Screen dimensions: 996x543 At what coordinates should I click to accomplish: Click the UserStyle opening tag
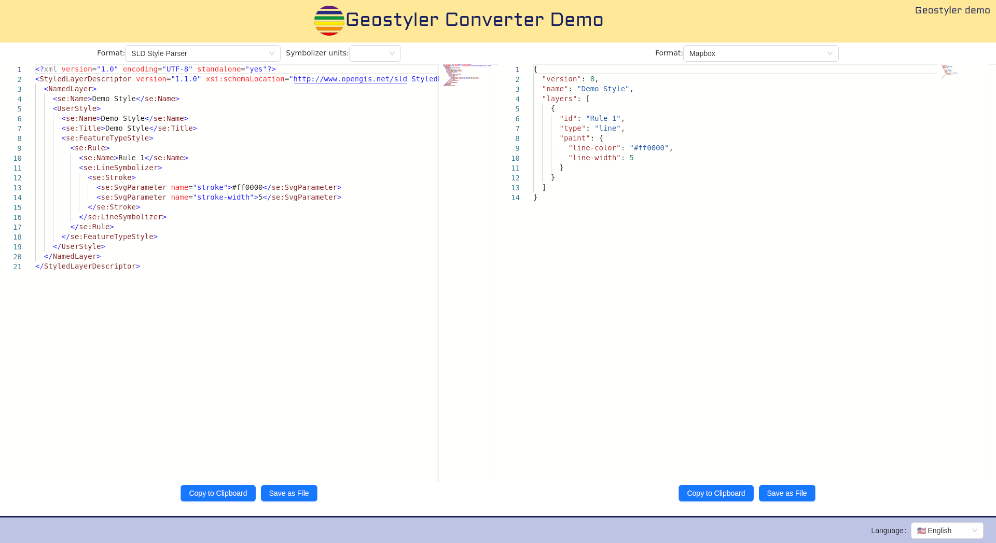(77, 109)
